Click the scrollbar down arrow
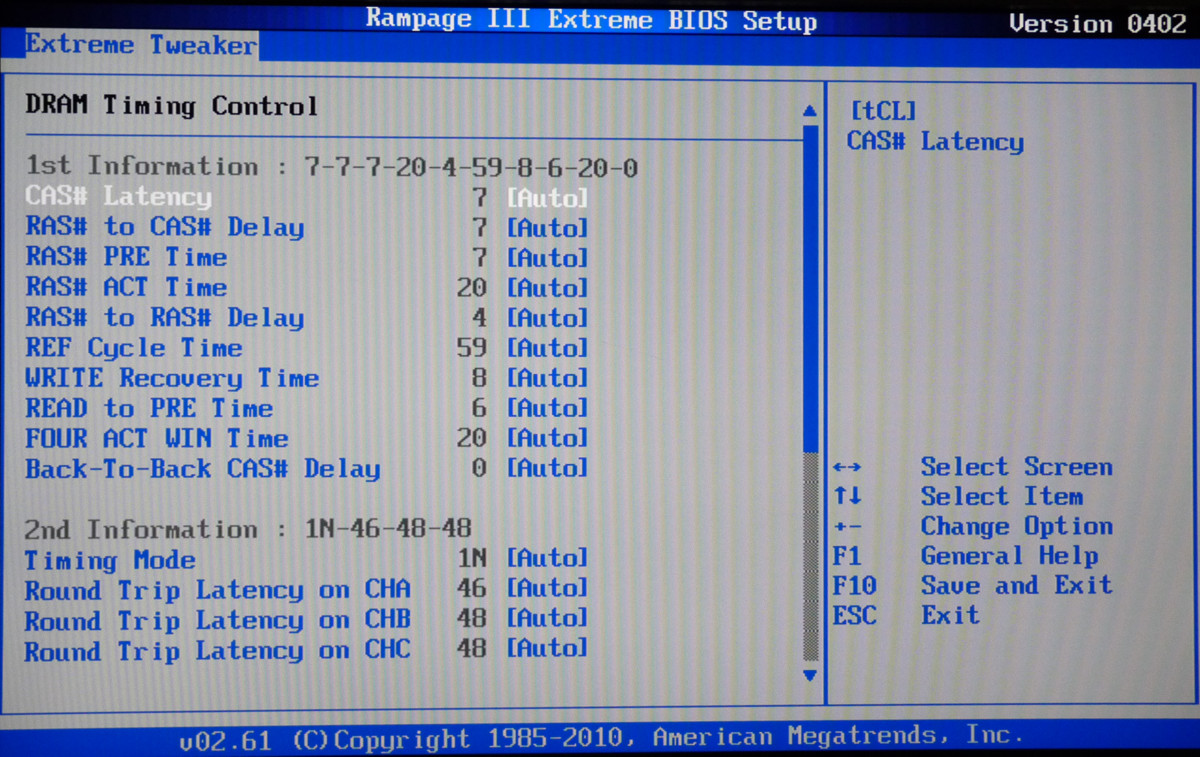The height and width of the screenshot is (757, 1200). [810, 675]
